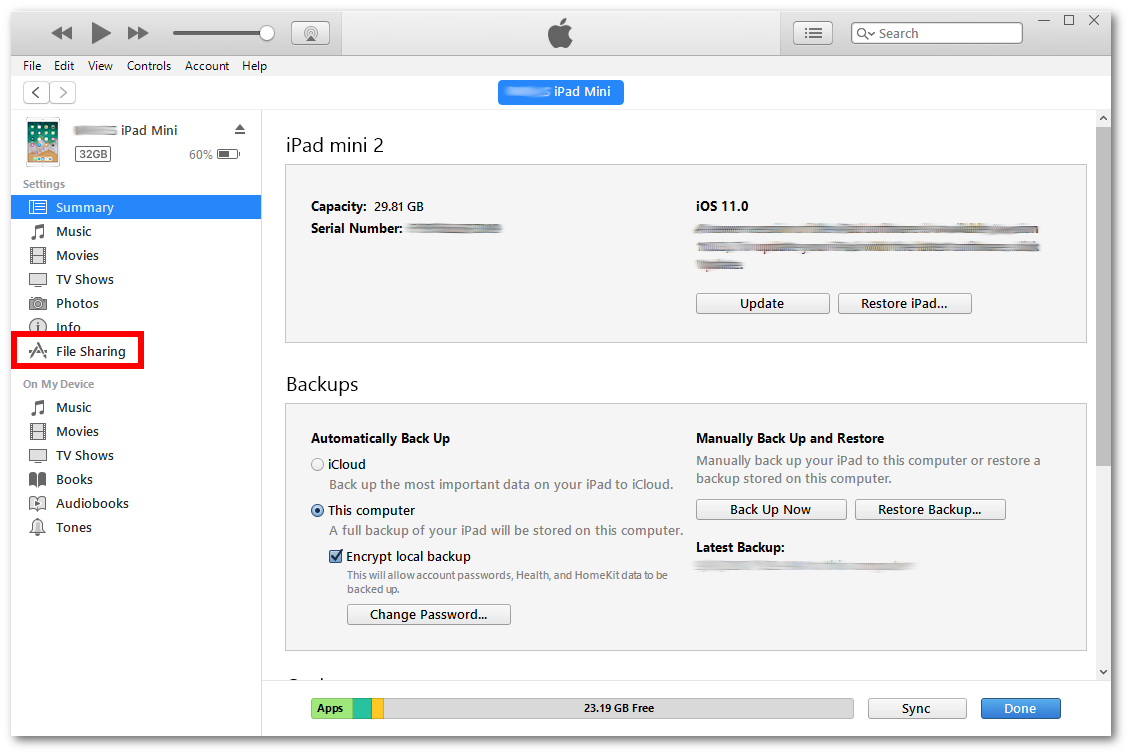
Task: Open the search filter dropdown
Action: 865,32
